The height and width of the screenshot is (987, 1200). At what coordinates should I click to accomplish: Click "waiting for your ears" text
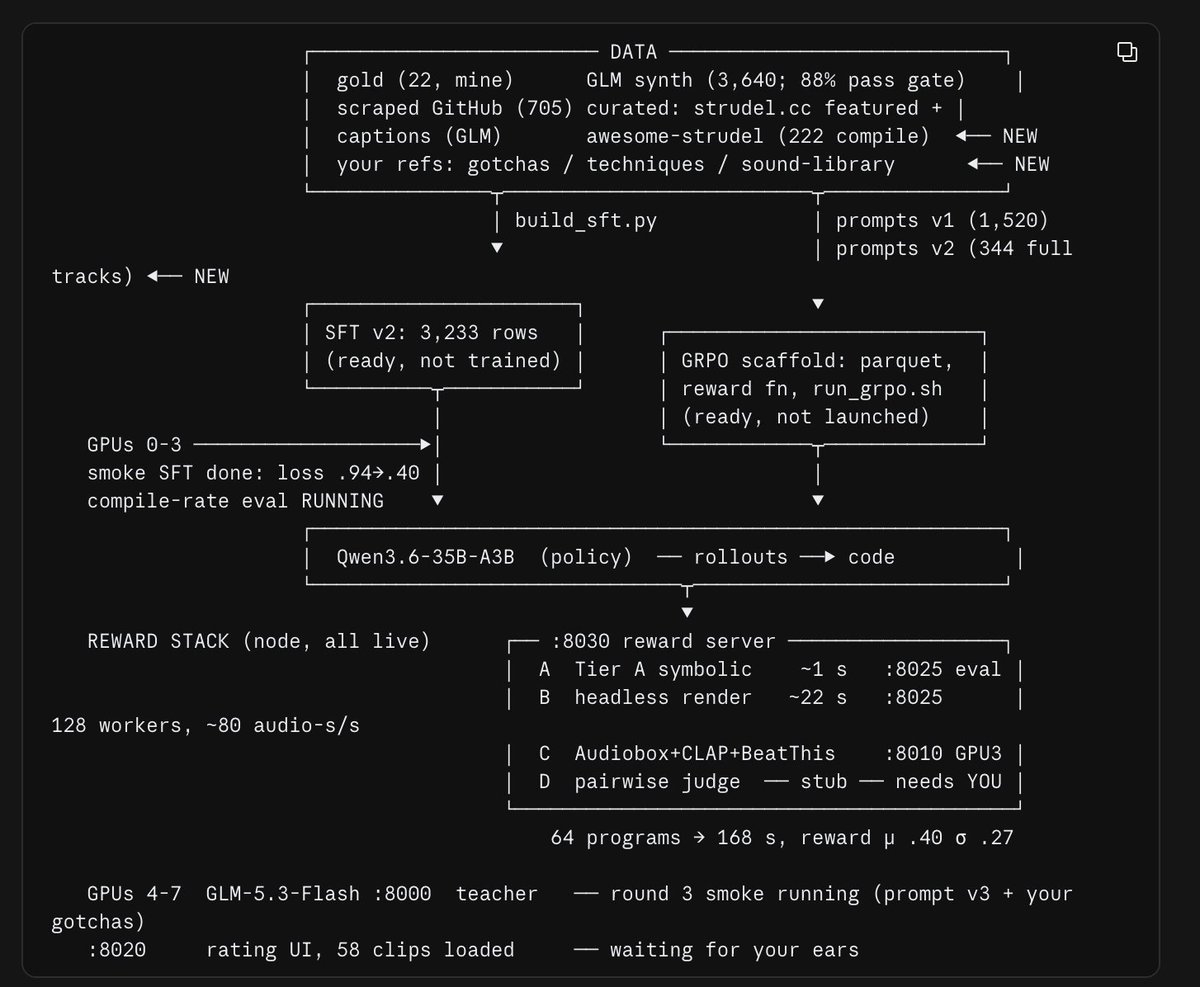[734, 949]
